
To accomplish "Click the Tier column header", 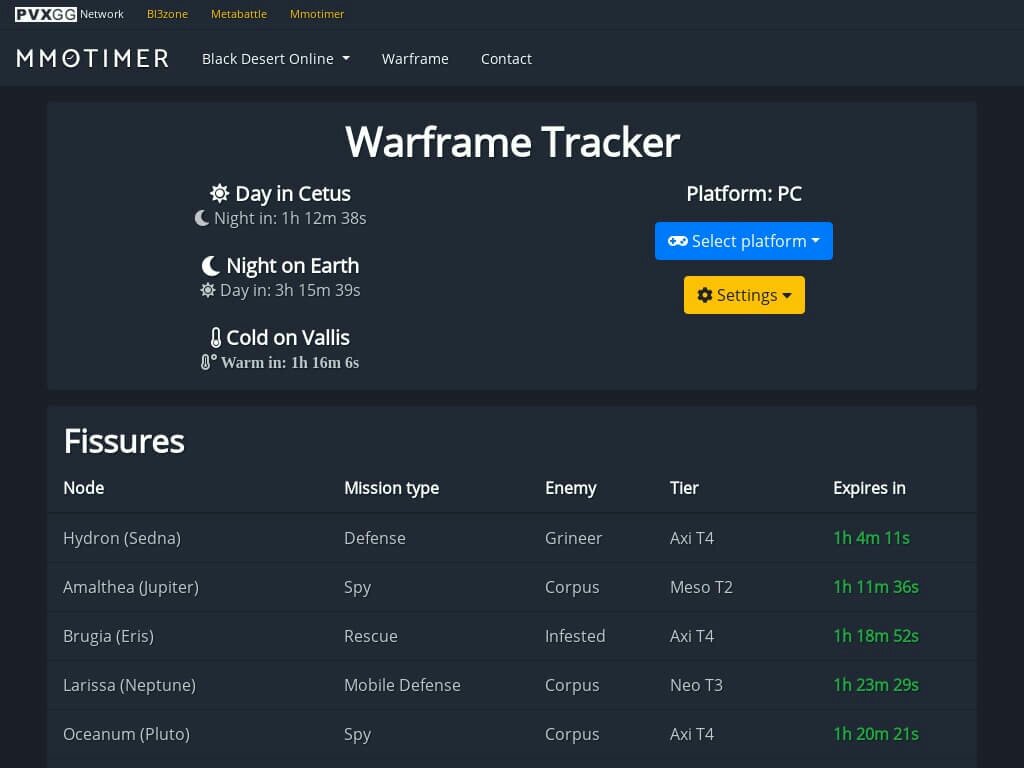I will tap(684, 488).
